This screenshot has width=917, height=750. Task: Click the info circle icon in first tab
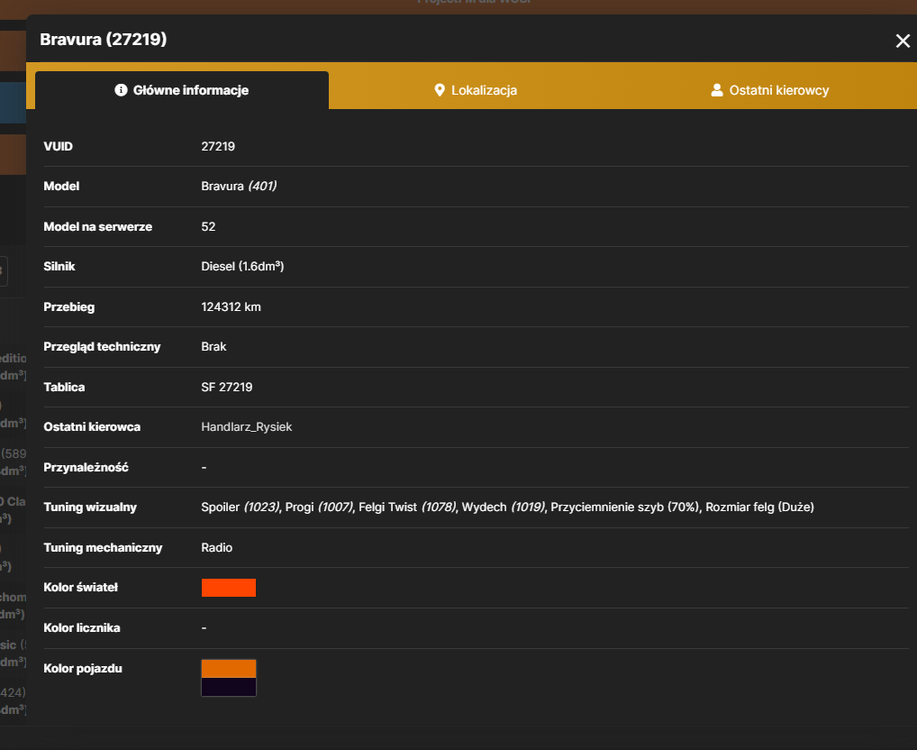point(121,90)
